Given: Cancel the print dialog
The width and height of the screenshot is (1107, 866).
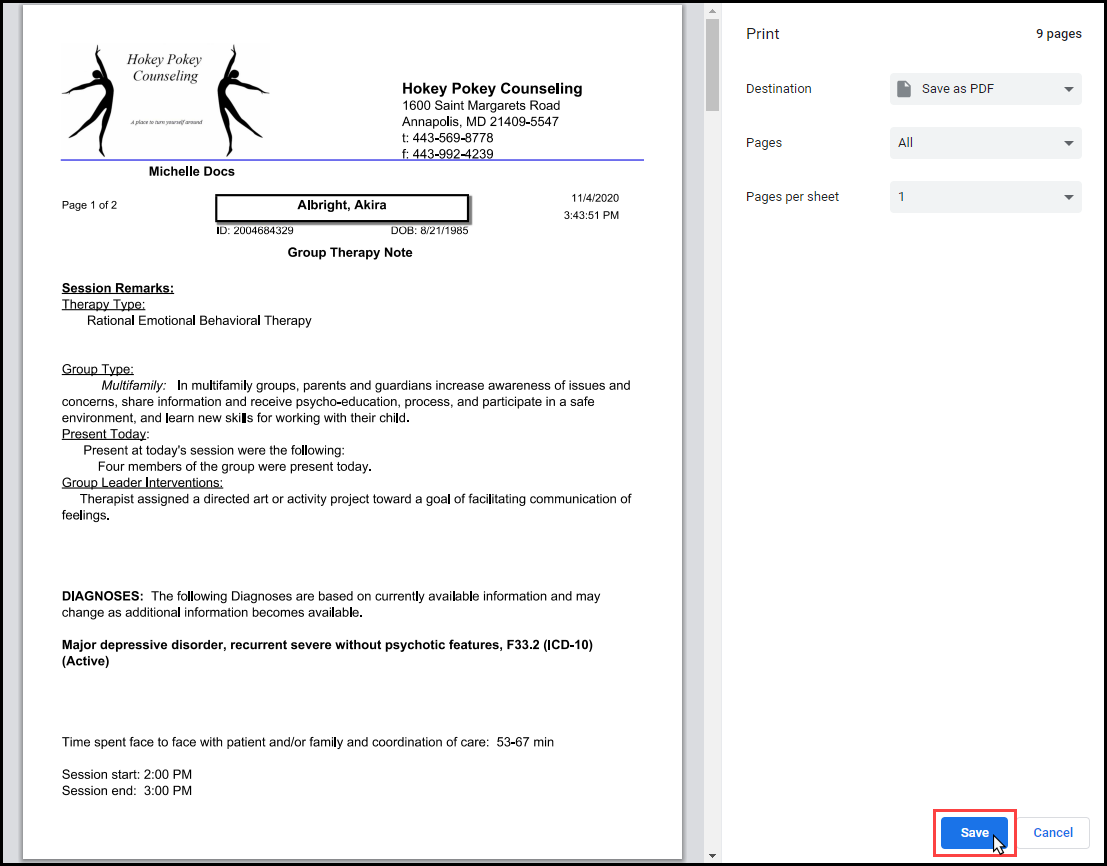Looking at the screenshot, I should click(1053, 832).
